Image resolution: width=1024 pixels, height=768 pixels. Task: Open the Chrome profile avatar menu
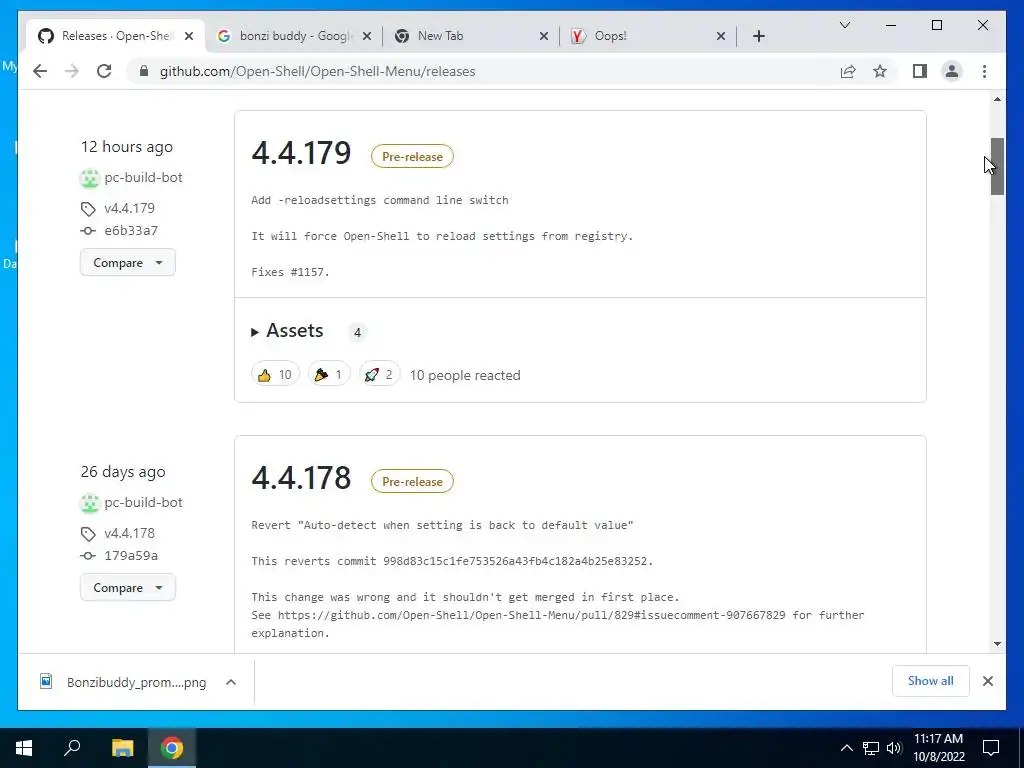pos(952,71)
